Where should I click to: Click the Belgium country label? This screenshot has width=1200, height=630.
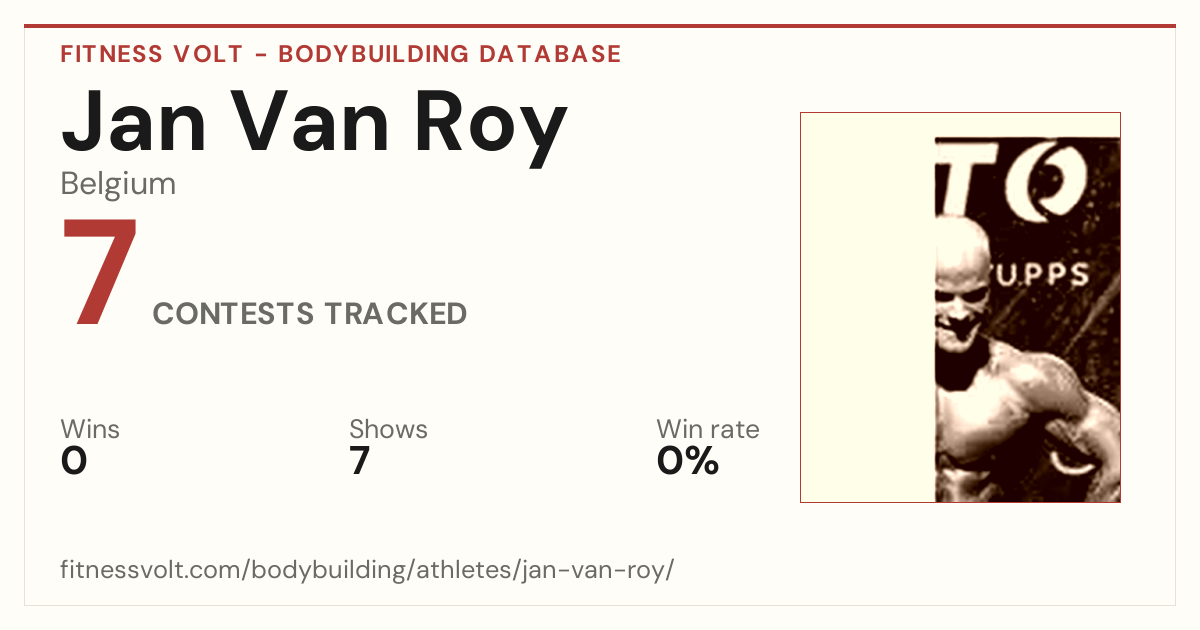click(x=118, y=184)
